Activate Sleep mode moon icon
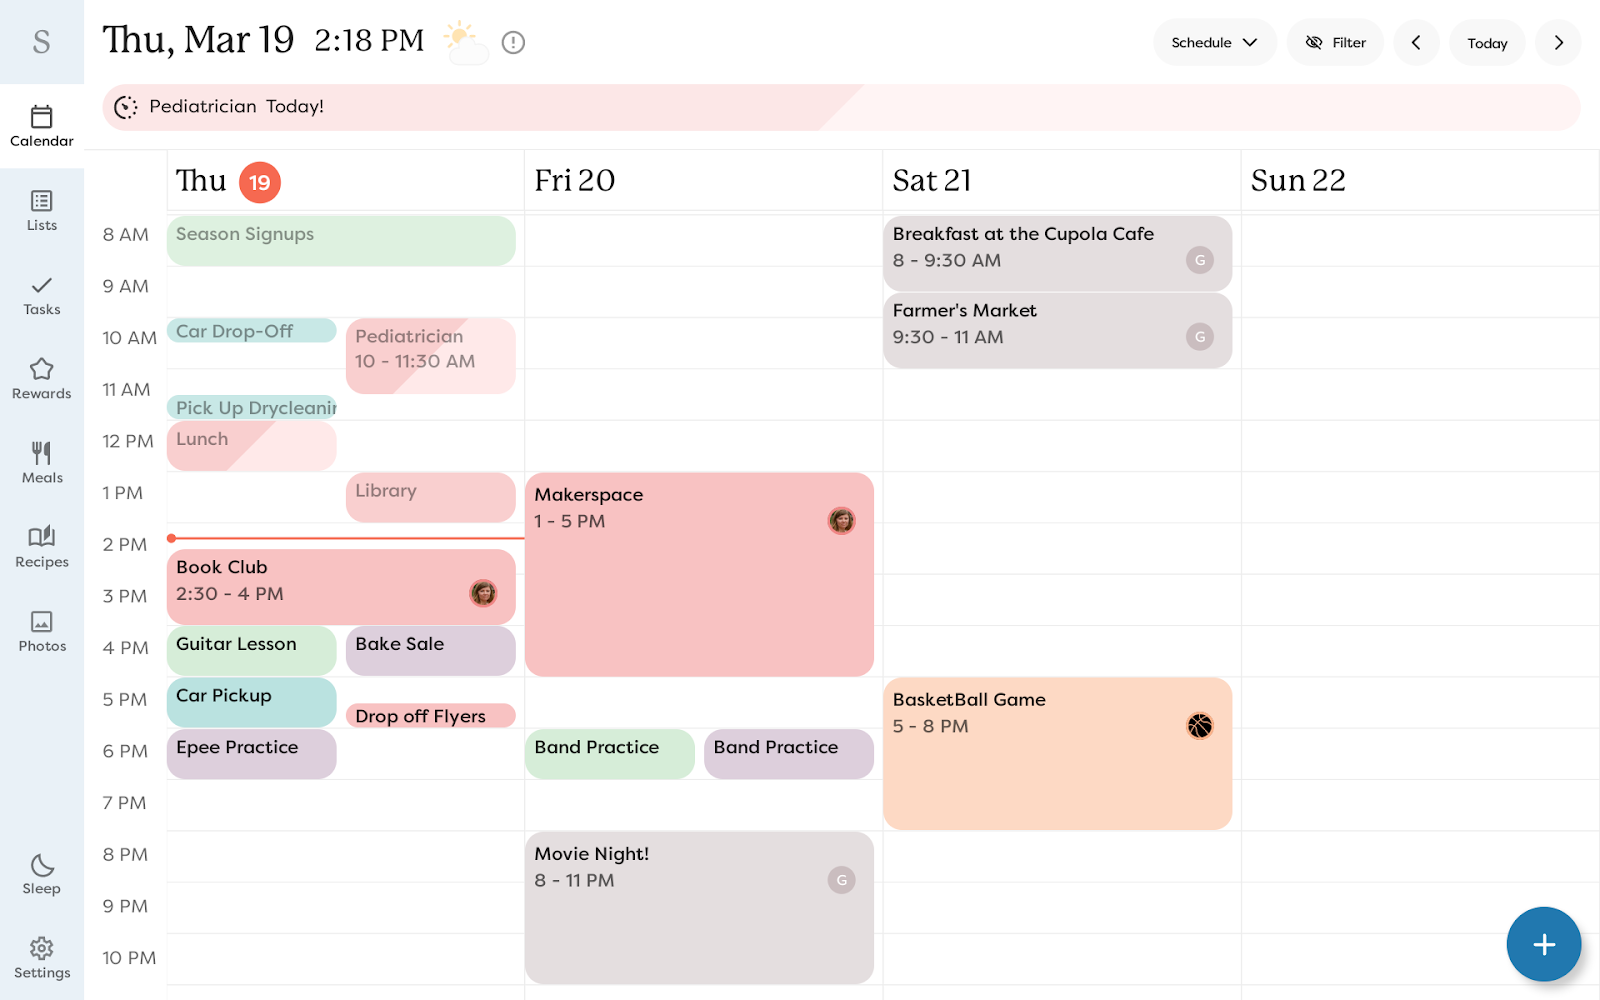Image resolution: width=1600 pixels, height=1000 pixels. pyautogui.click(x=41, y=875)
